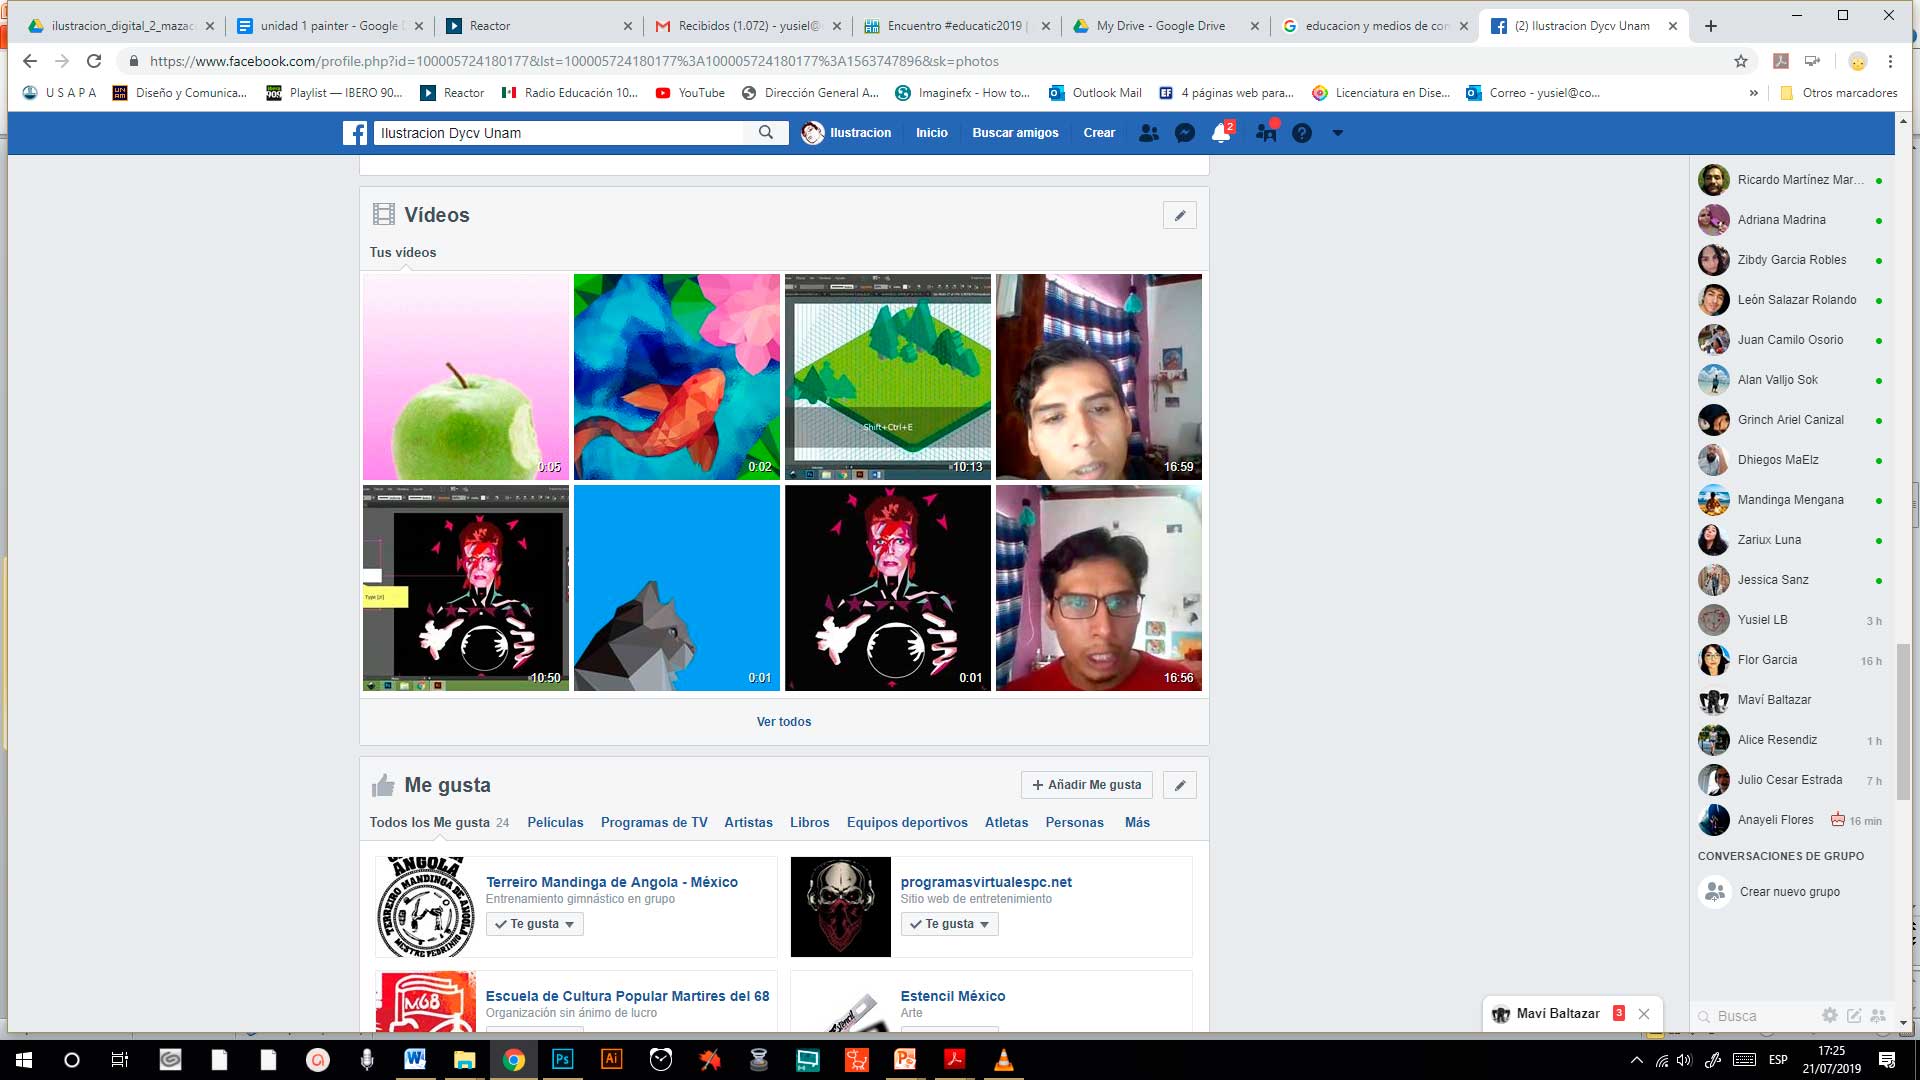Image resolution: width=1920 pixels, height=1080 pixels.
Task: Click Crear nuevo grupo in chat sidebar
Action: (x=1790, y=892)
